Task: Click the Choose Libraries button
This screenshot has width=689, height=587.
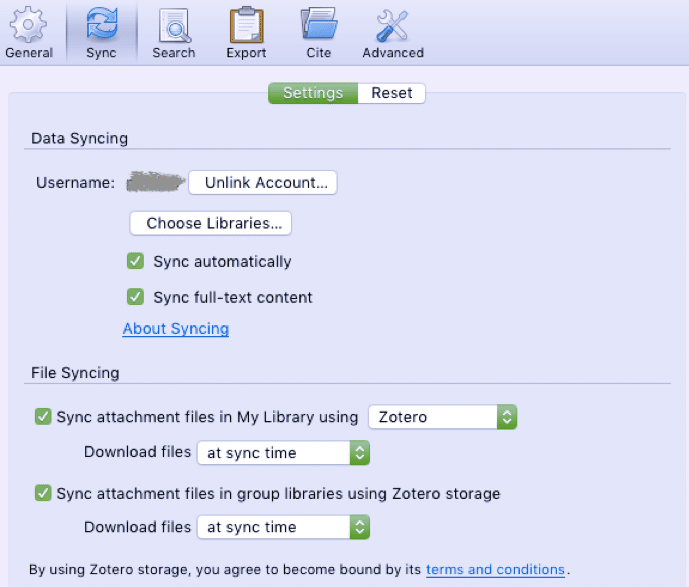Action: pos(211,223)
